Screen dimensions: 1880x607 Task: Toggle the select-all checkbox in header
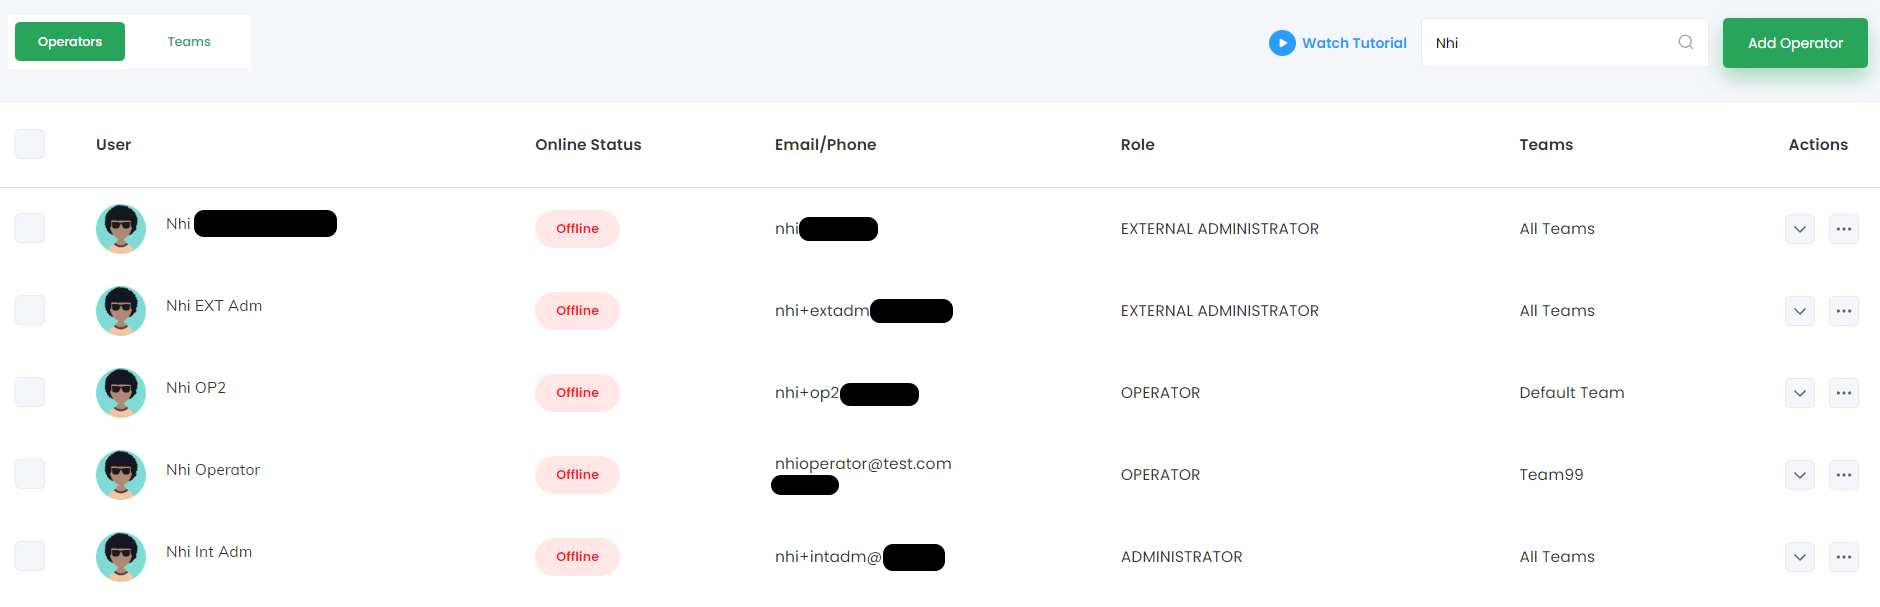pos(30,144)
